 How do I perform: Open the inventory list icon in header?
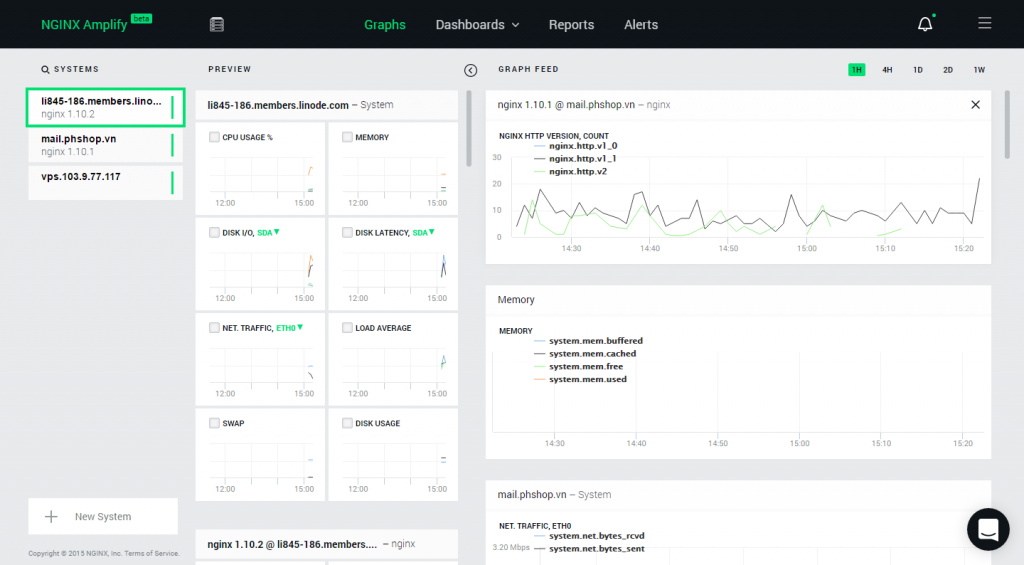pyautogui.click(x=217, y=25)
